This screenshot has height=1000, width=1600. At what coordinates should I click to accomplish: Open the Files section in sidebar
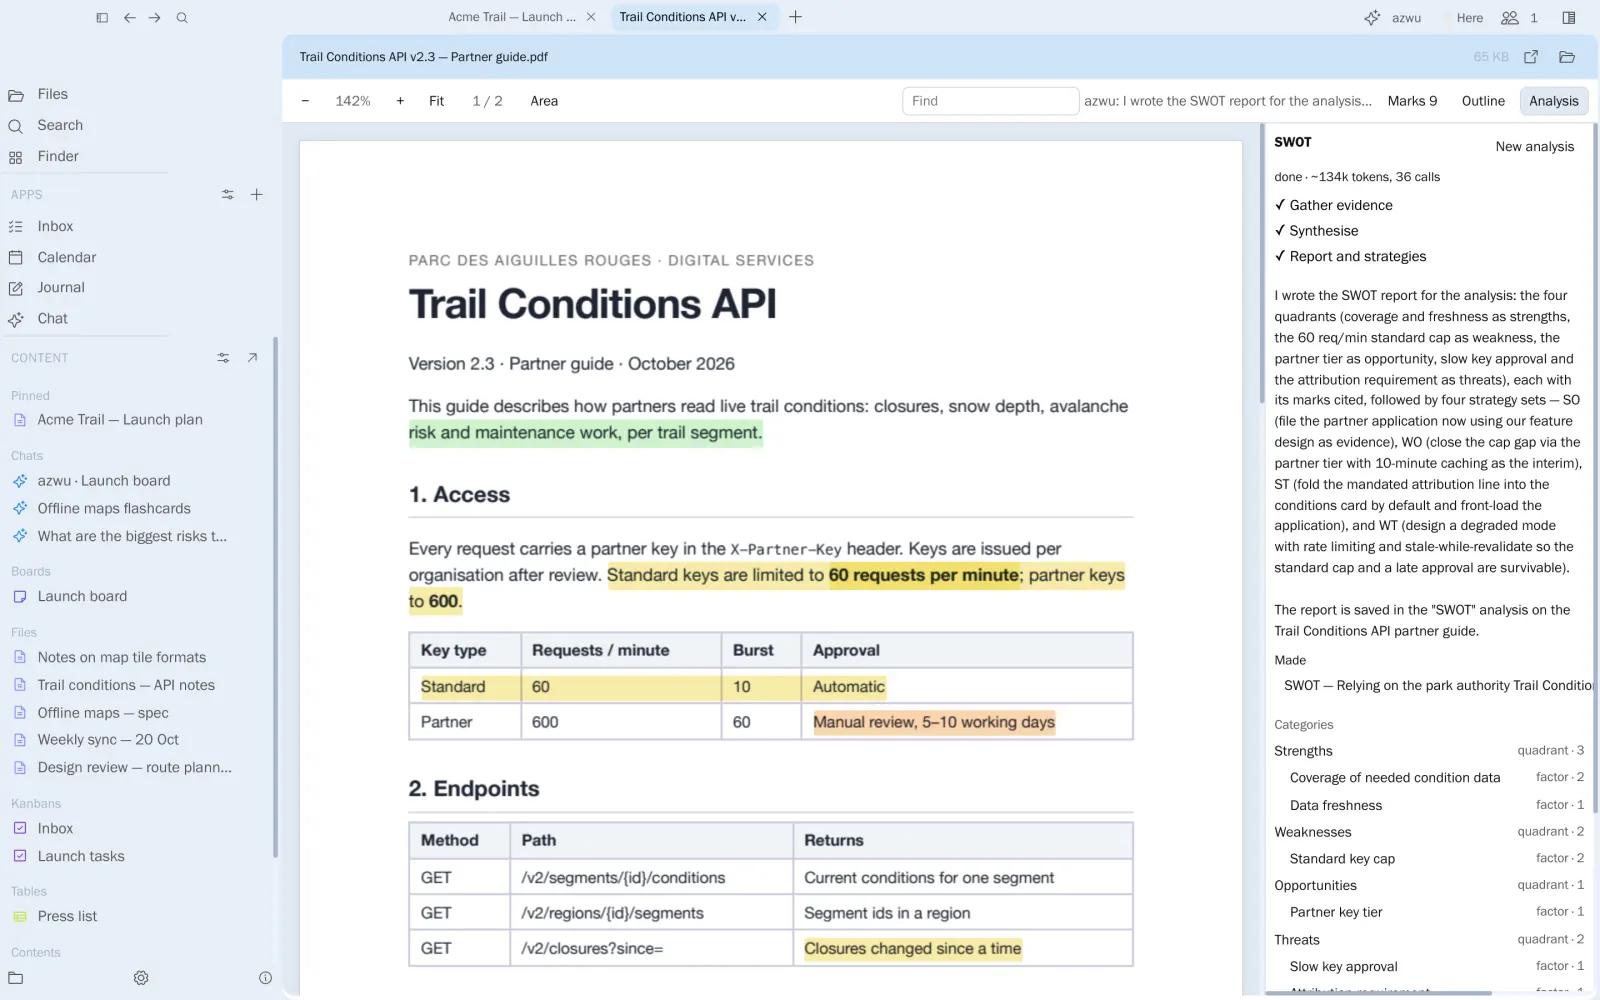point(53,94)
